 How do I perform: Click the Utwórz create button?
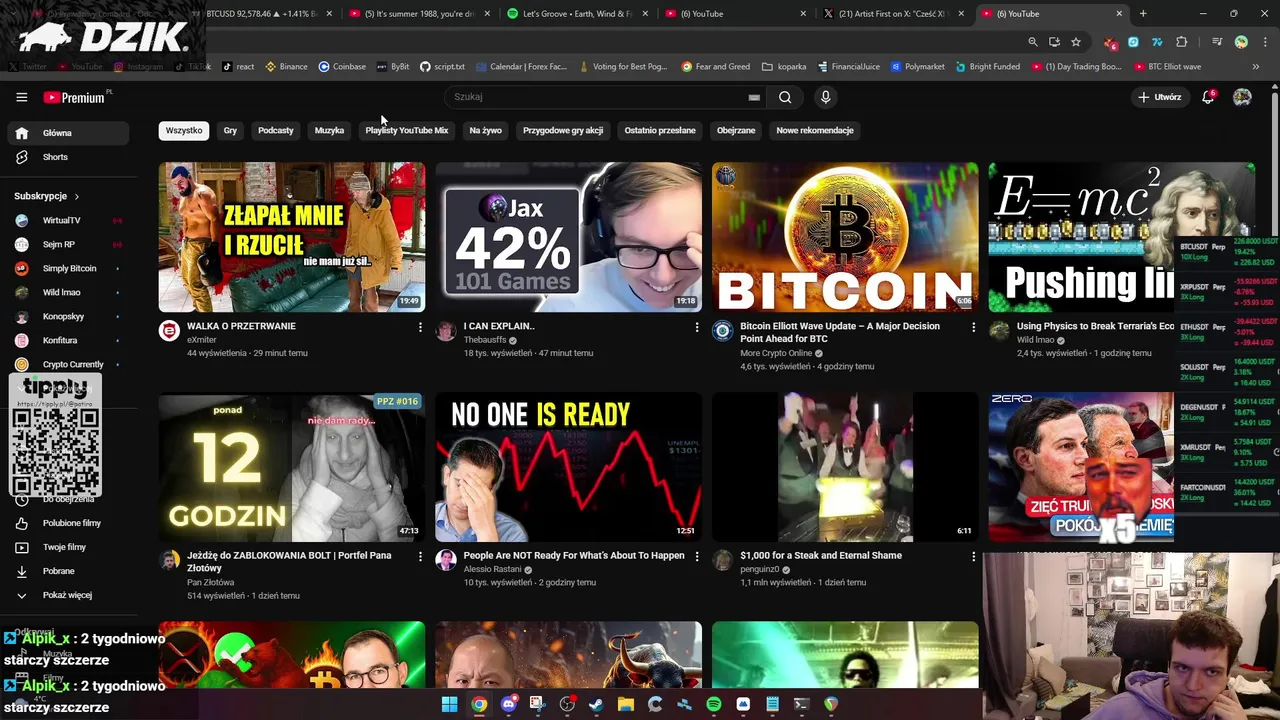tap(1161, 97)
